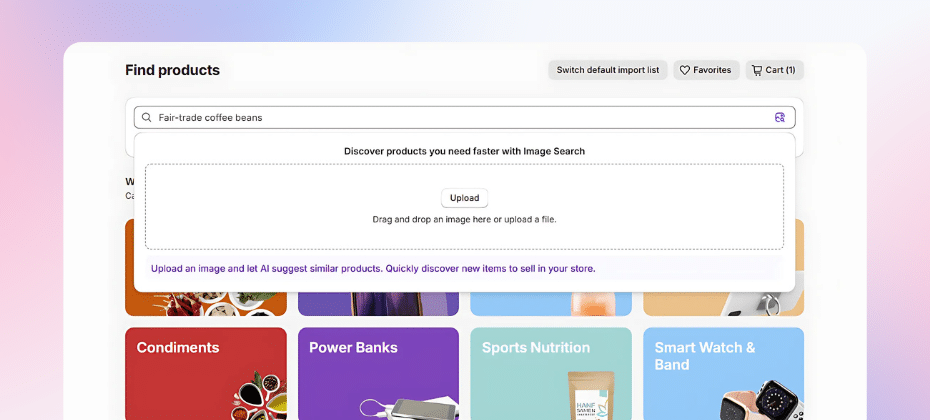This screenshot has height=420, width=930.
Task: Click Discover products you need faster text
Action: pos(464,151)
